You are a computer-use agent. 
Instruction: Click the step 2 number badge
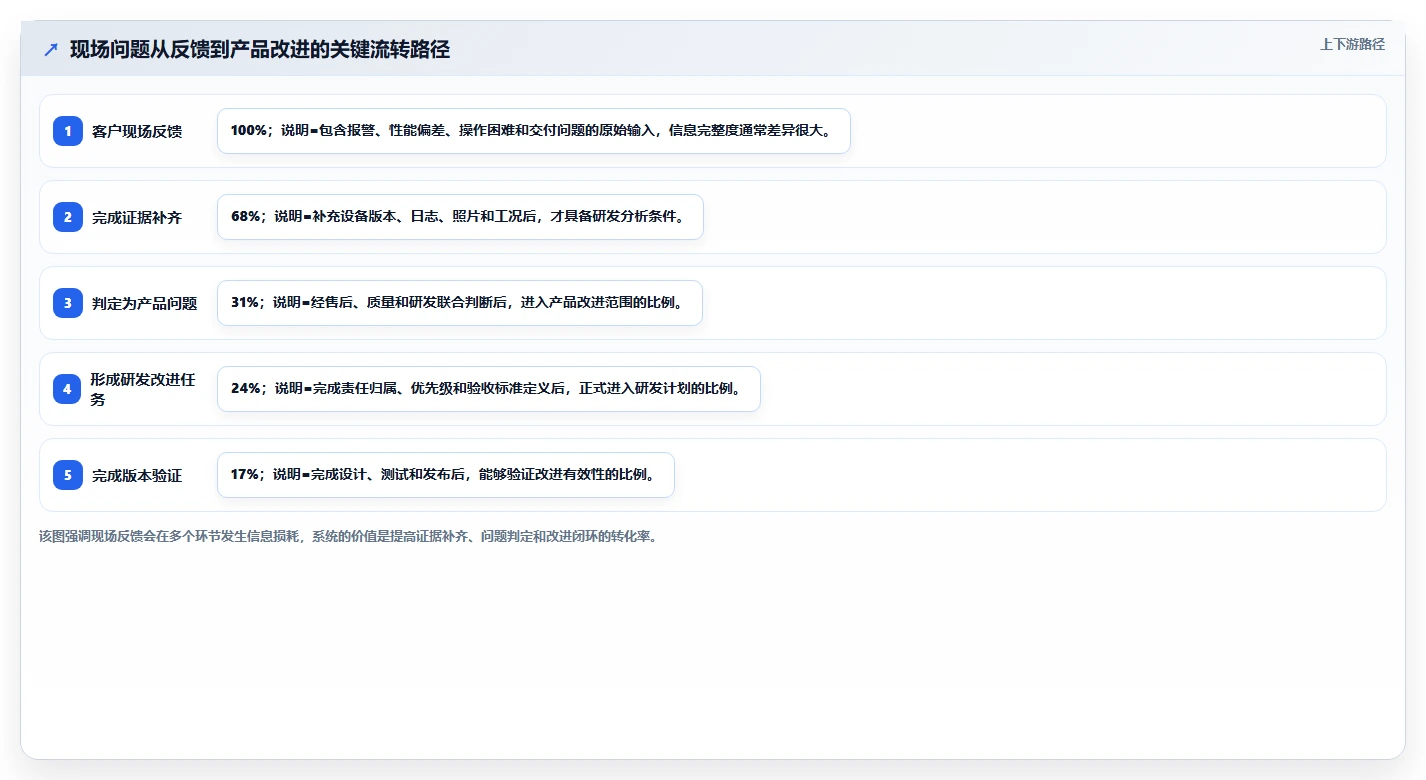pos(68,217)
